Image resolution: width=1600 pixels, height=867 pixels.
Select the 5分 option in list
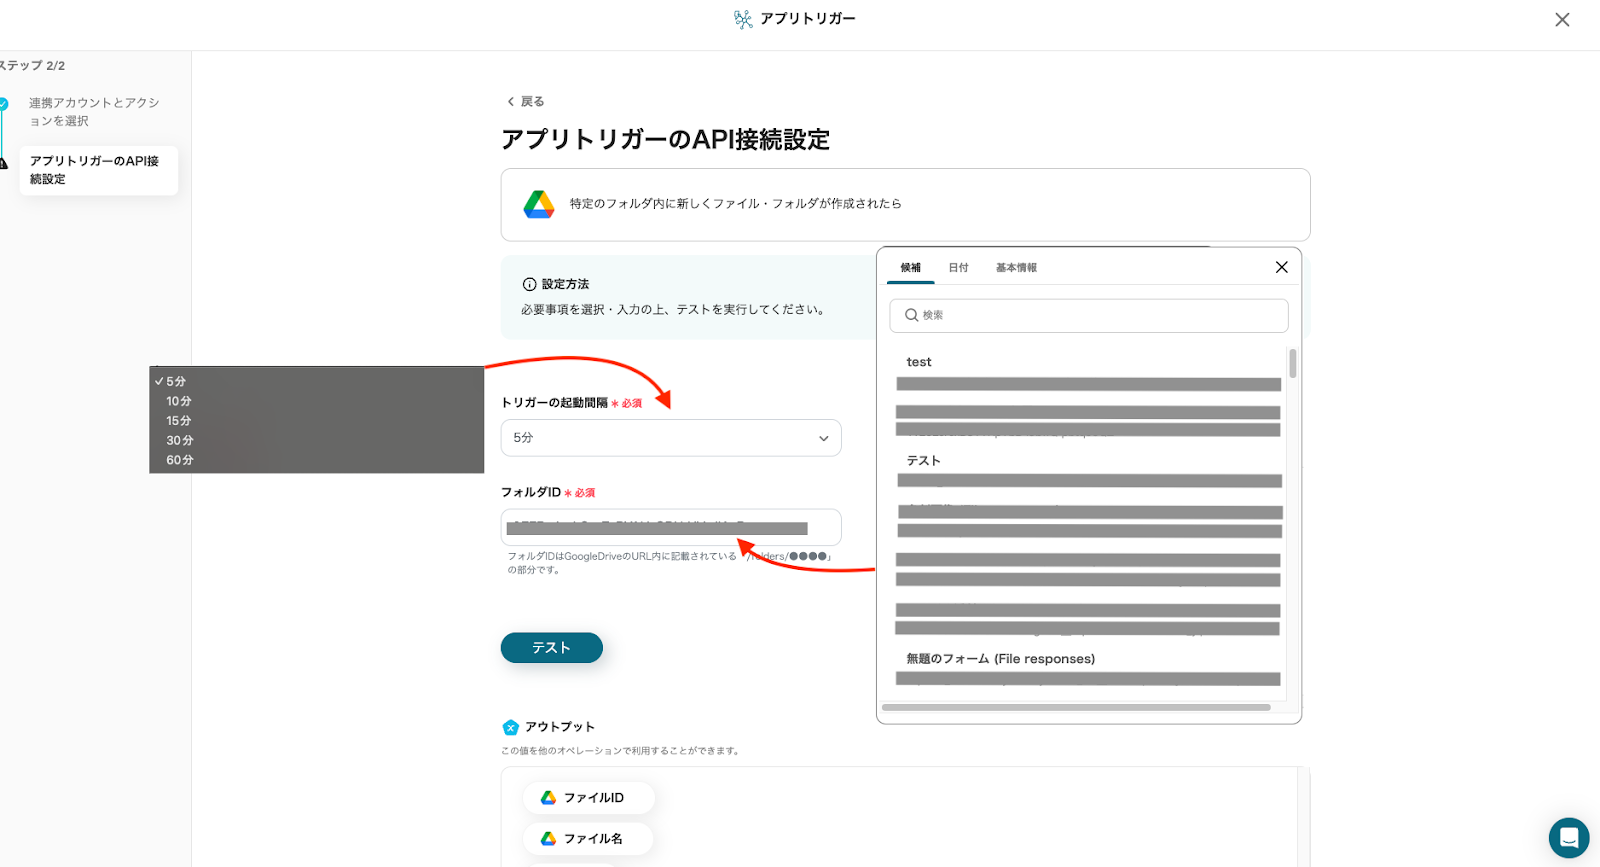[x=176, y=381]
